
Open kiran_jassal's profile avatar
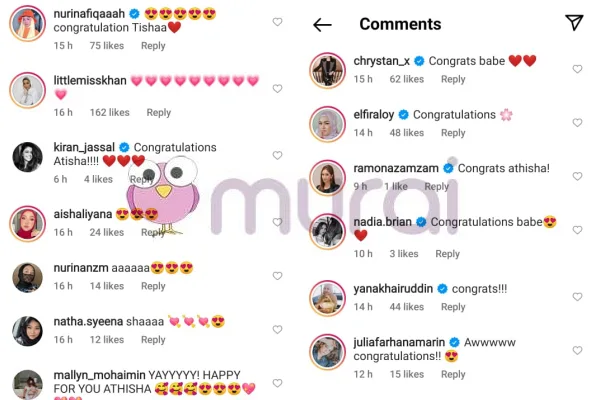pos(28,157)
